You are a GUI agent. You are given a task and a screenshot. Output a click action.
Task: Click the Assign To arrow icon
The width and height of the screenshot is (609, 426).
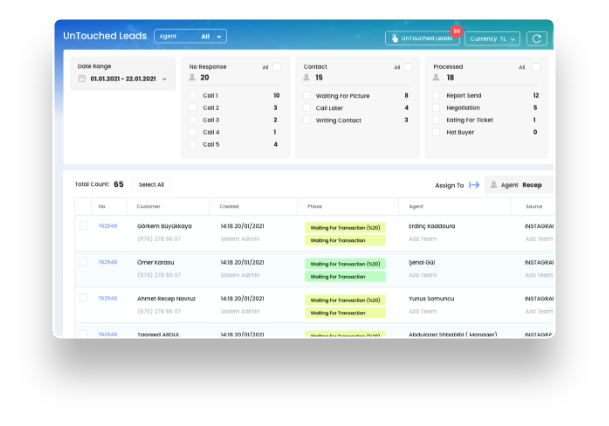coord(474,185)
